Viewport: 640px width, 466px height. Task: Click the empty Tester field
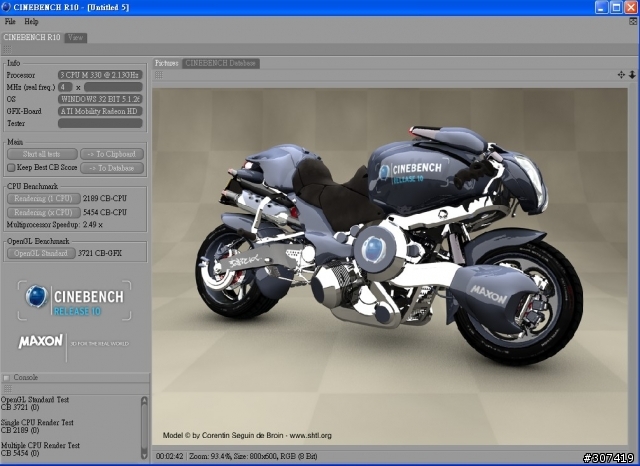point(100,123)
